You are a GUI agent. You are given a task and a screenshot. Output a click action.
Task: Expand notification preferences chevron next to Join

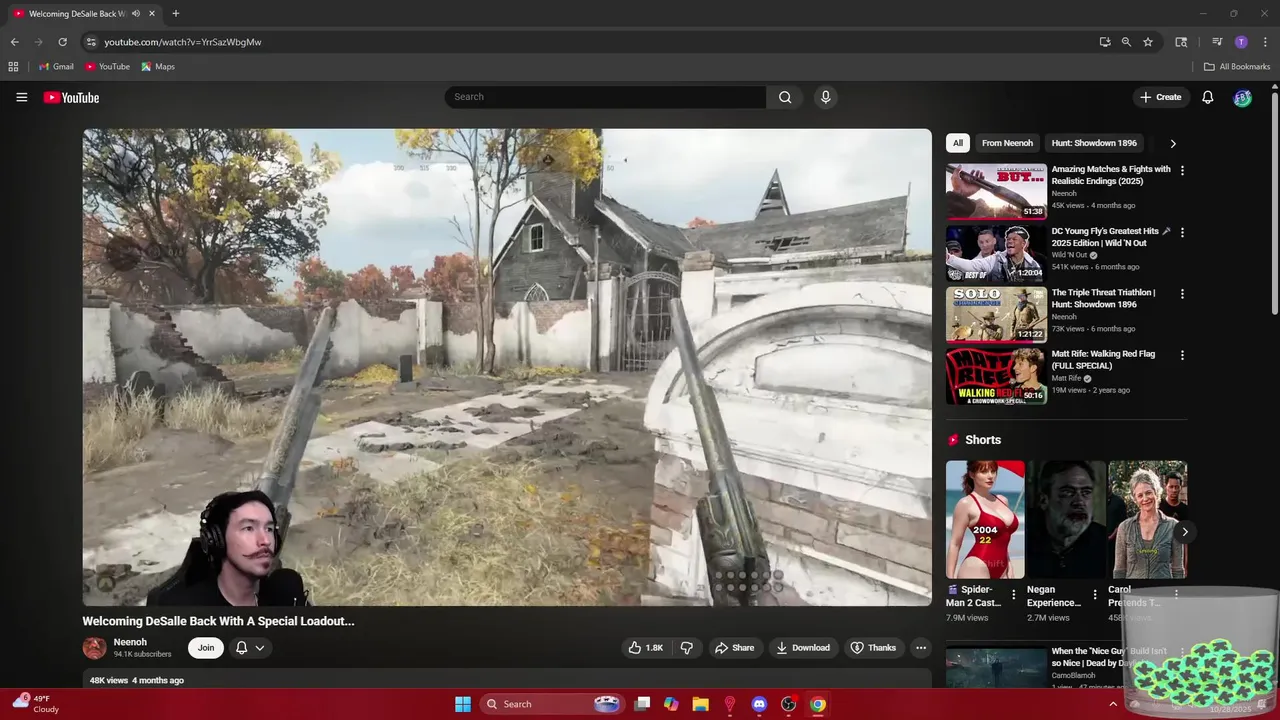click(260, 648)
